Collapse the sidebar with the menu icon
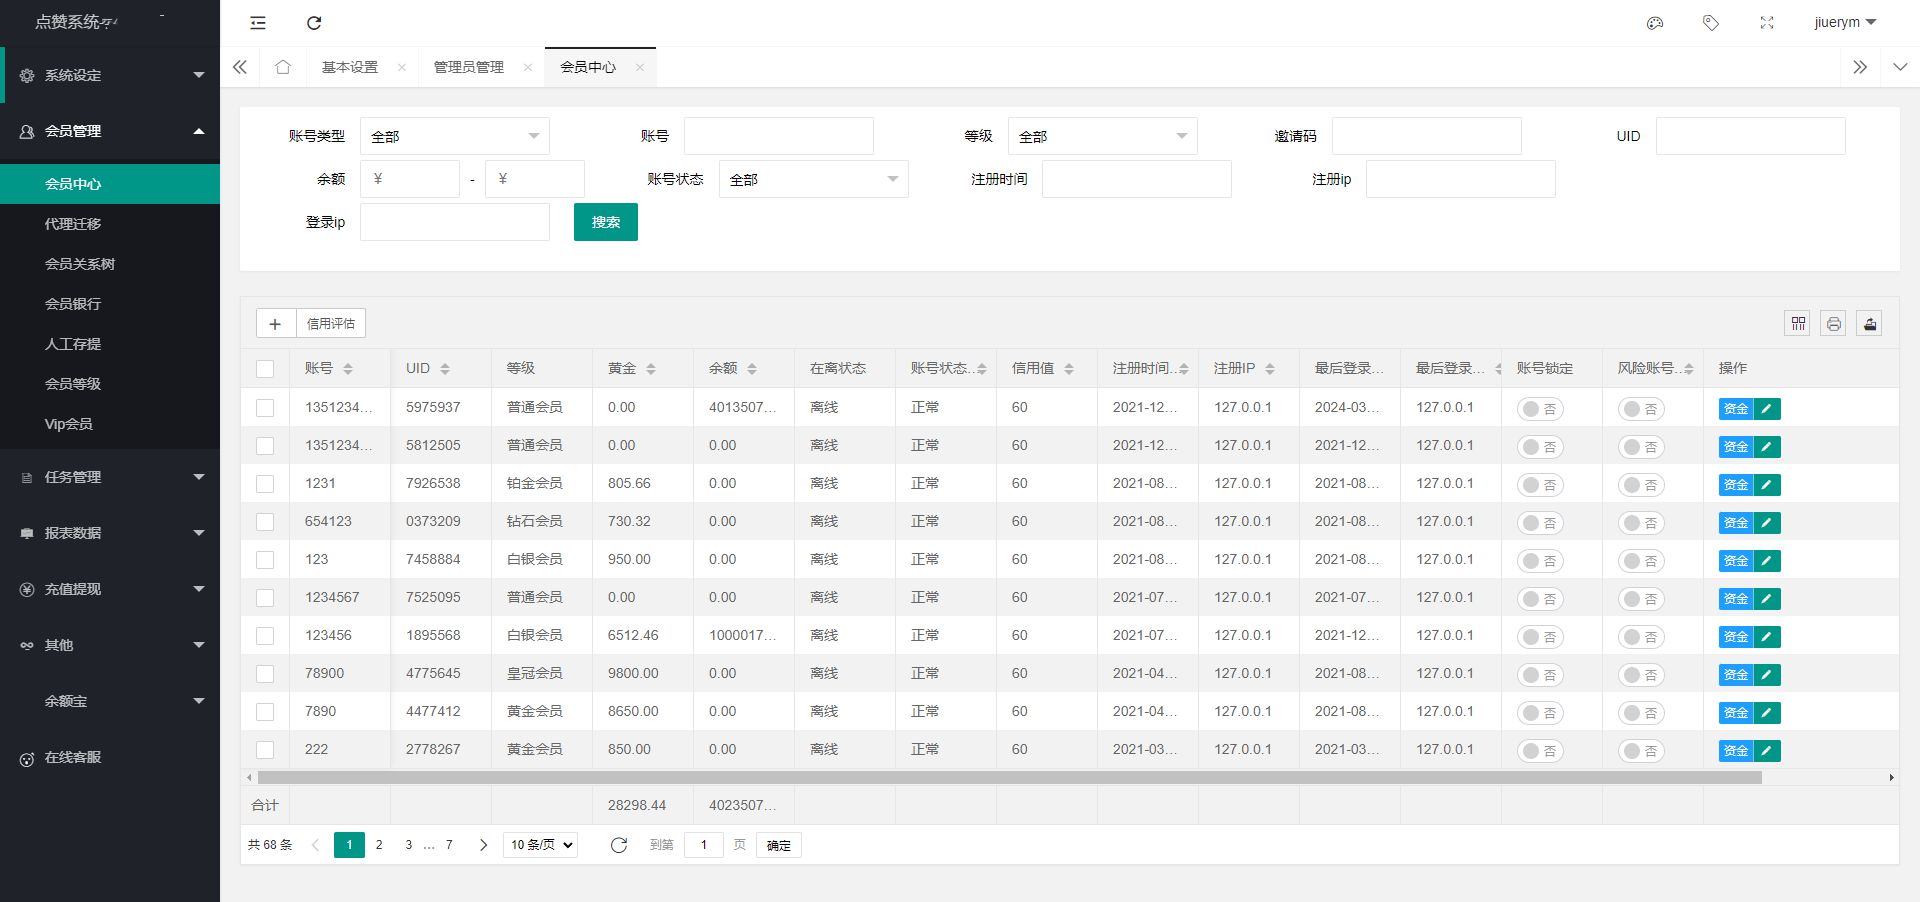Screen dimensions: 1920x902 tap(258, 23)
